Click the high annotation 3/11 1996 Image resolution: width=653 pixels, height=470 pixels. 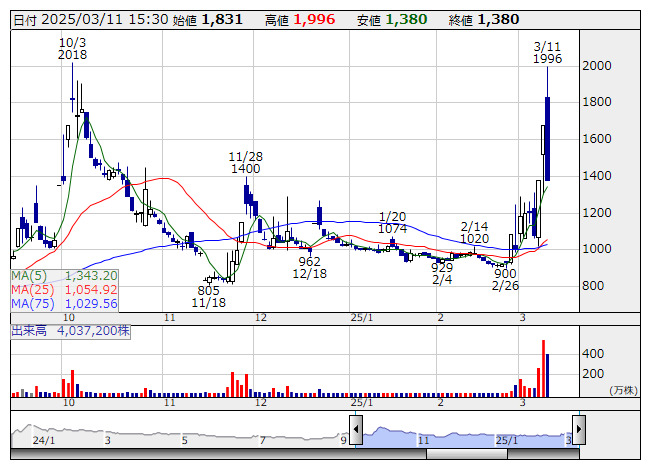[548, 52]
